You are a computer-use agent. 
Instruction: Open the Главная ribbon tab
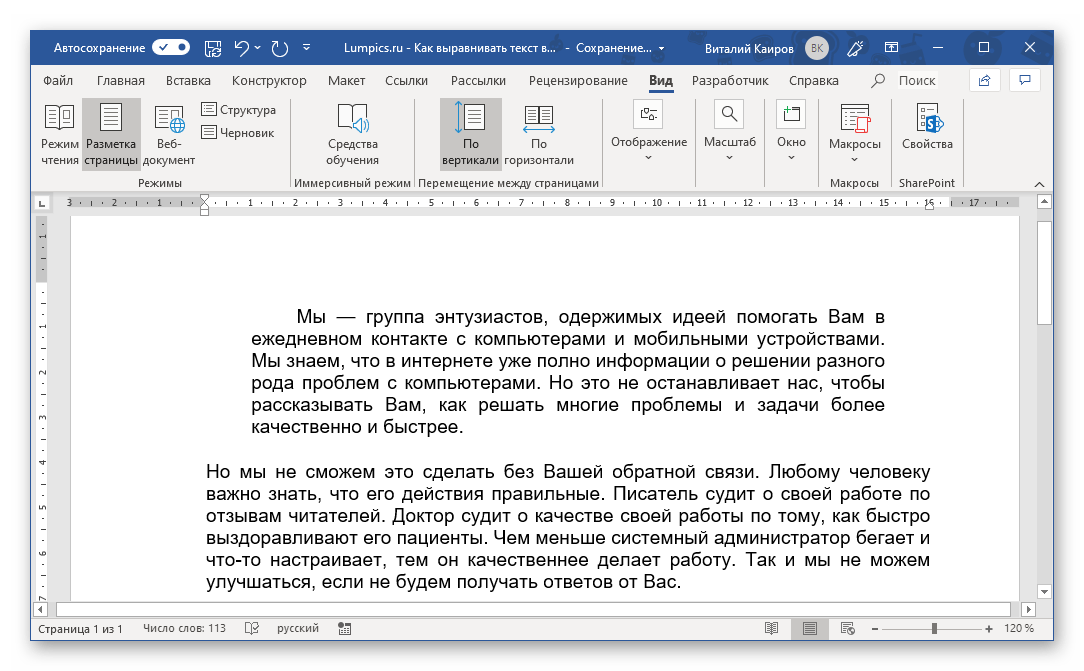120,81
